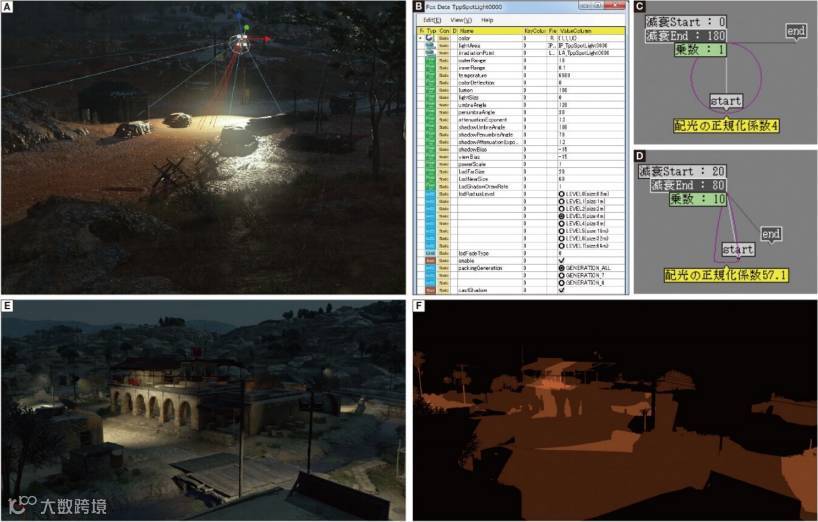Click the green type badge on the umbraAngle row
This screenshot has height=522, width=818.
[430, 105]
